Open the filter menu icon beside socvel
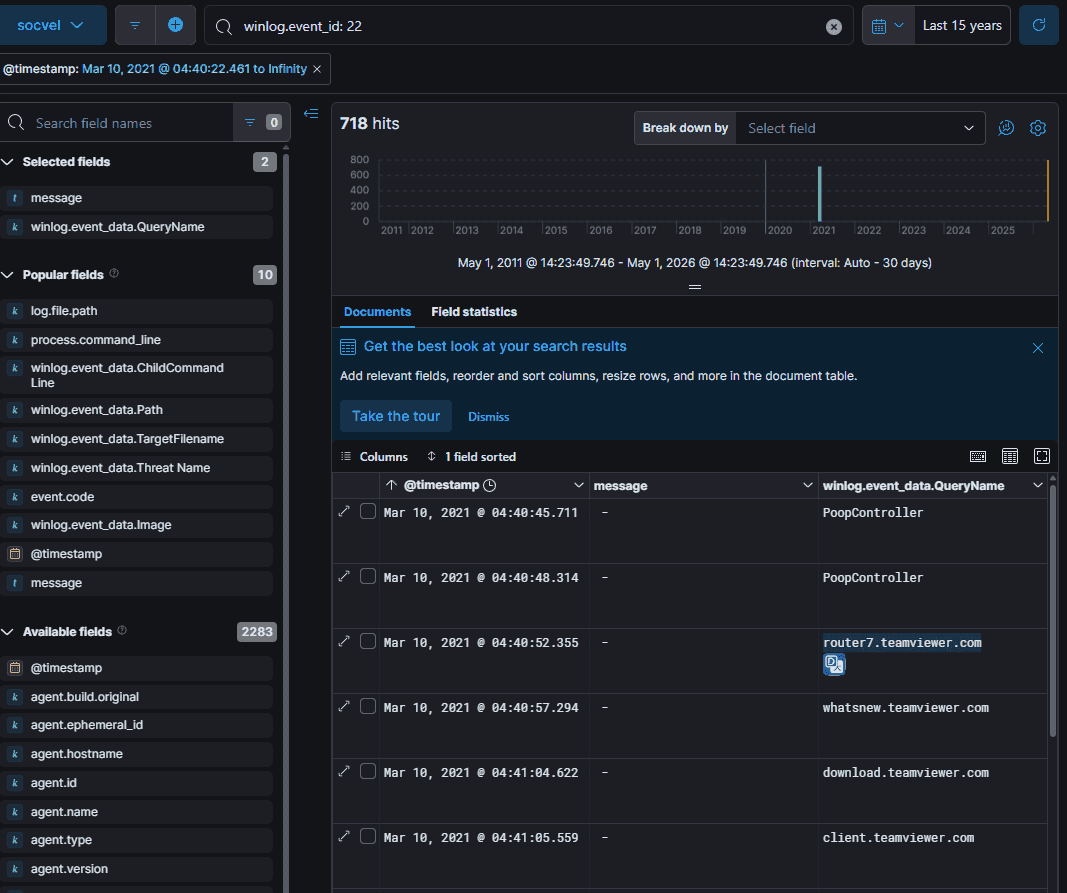1067x893 pixels. coord(135,26)
